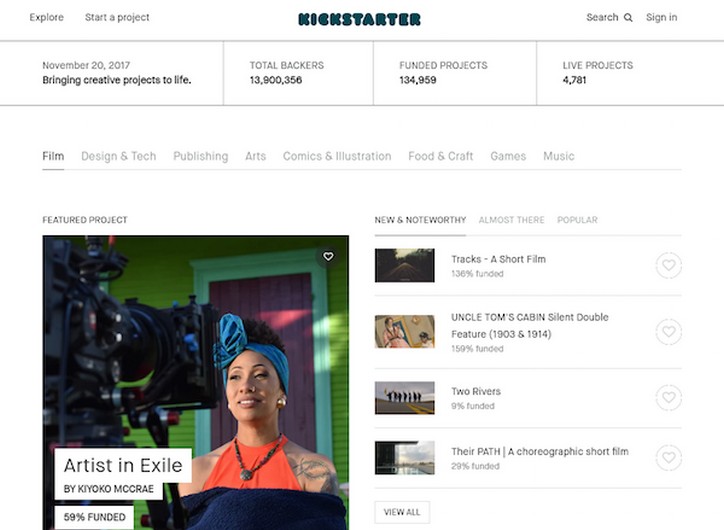Image resolution: width=724 pixels, height=530 pixels.
Task: Open the Explore menu
Action: click(x=47, y=18)
